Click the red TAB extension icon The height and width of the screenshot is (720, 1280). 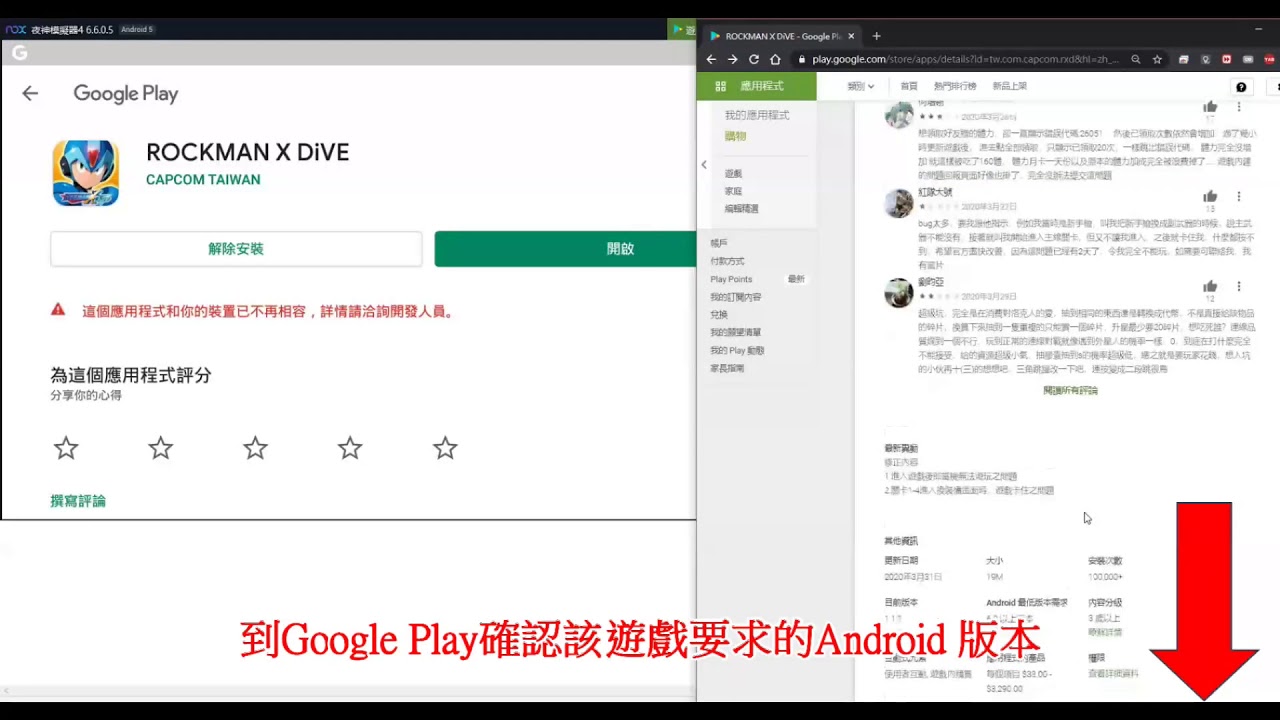point(1270,59)
